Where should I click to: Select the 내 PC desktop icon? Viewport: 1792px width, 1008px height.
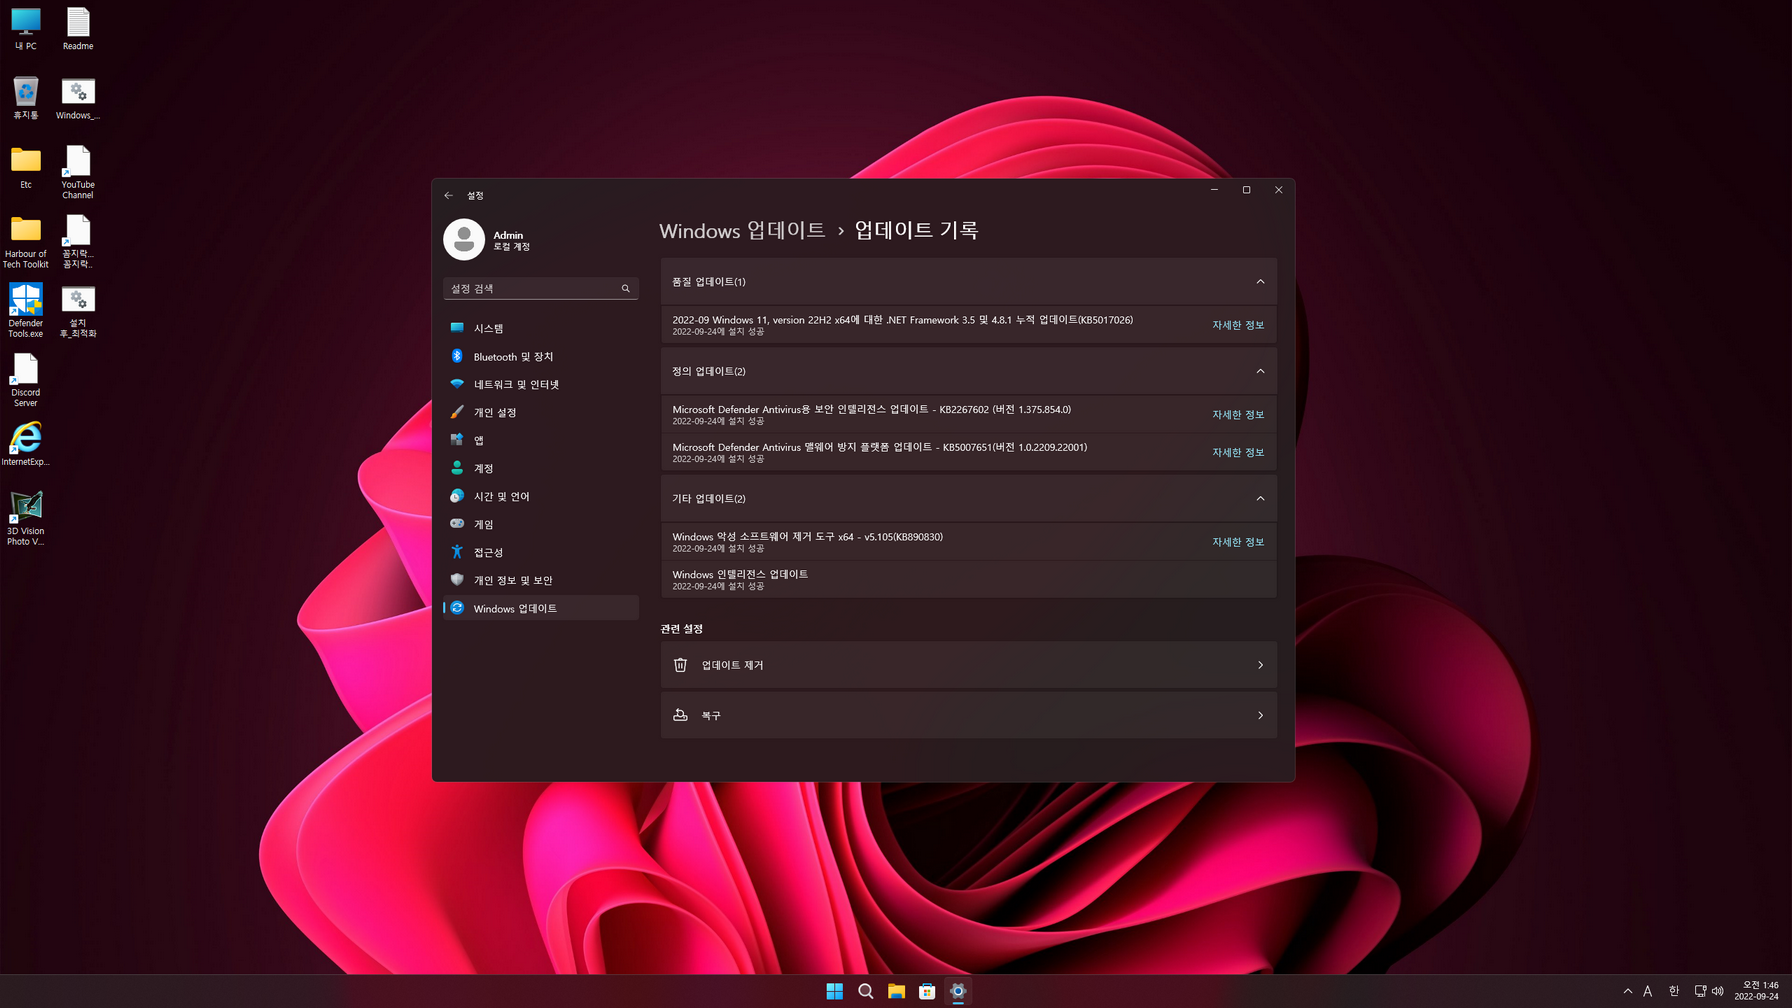click(x=26, y=29)
